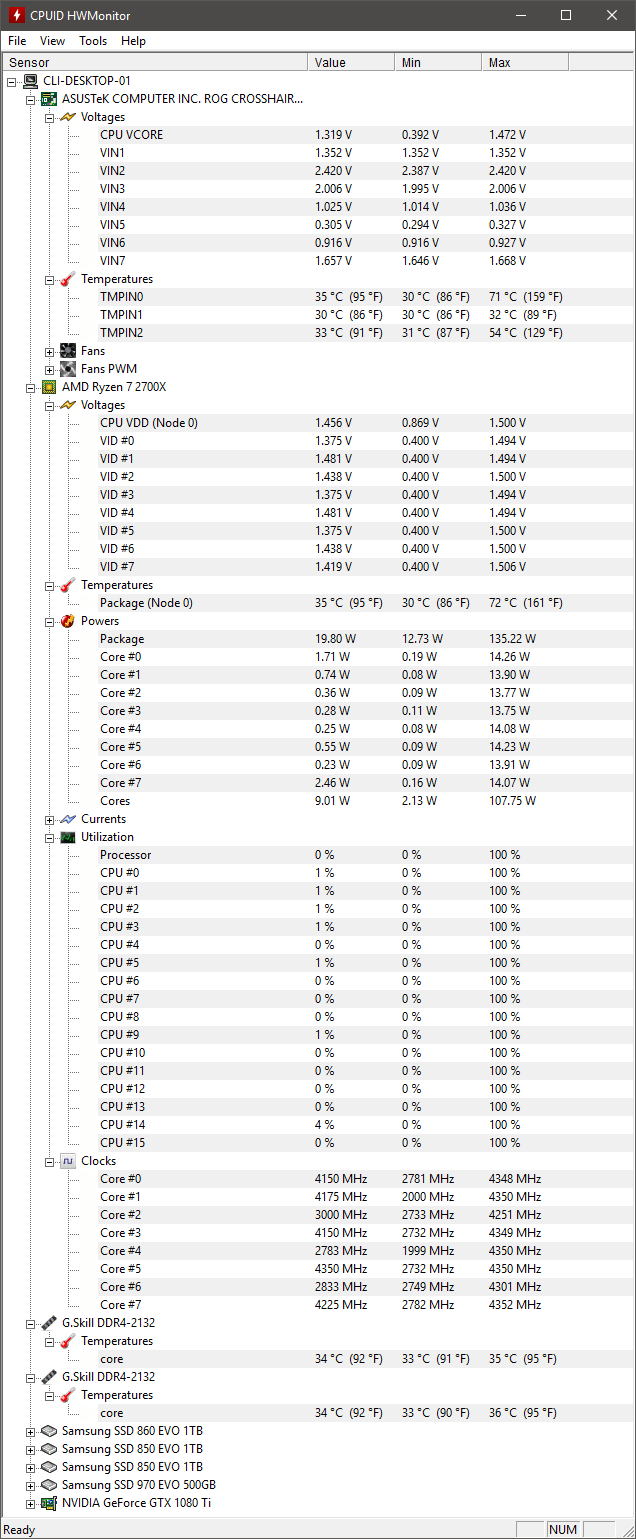Viewport: 636px width, 1539px height.
Task: Click the ASUSTeK motherboard chip icon
Action: [49, 99]
